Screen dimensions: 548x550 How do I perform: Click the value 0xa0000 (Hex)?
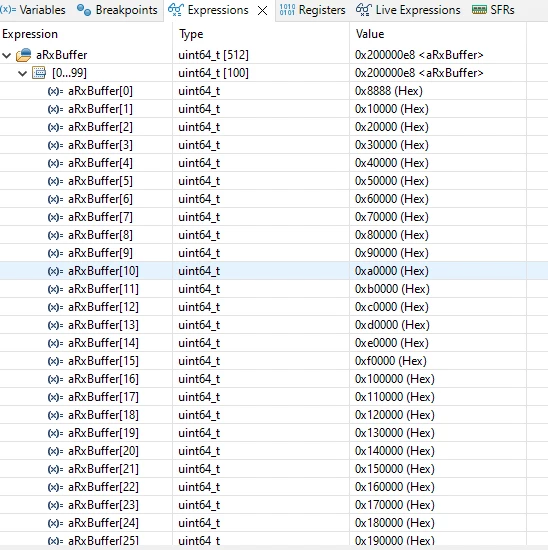point(392,271)
